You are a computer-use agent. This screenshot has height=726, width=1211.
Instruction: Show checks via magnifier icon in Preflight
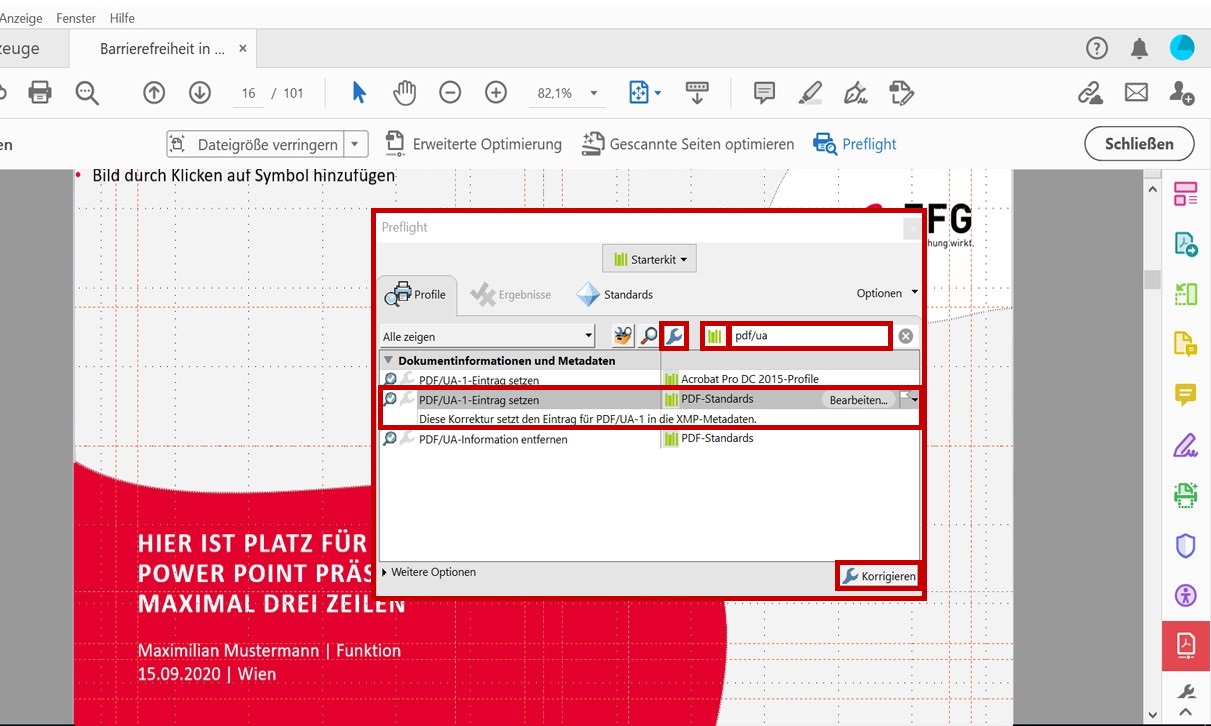pyautogui.click(x=649, y=336)
